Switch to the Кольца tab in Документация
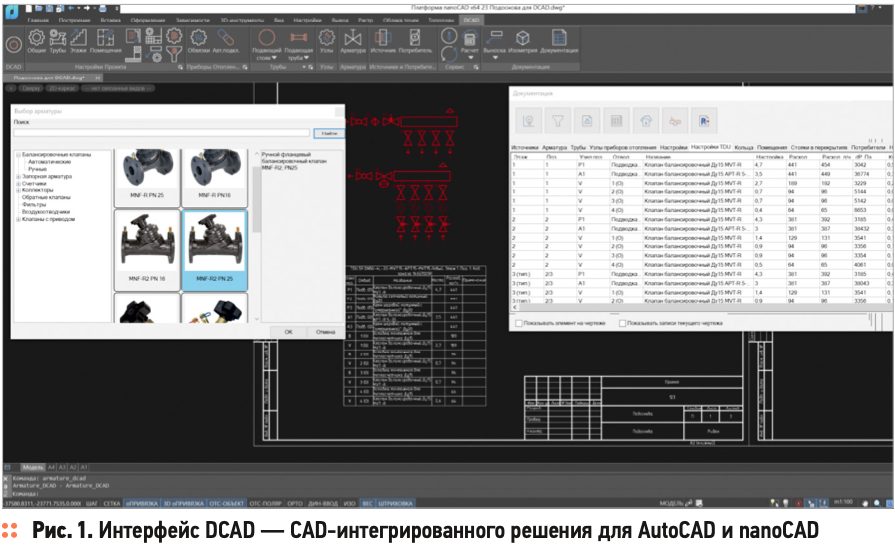895x546 pixels. 744,148
